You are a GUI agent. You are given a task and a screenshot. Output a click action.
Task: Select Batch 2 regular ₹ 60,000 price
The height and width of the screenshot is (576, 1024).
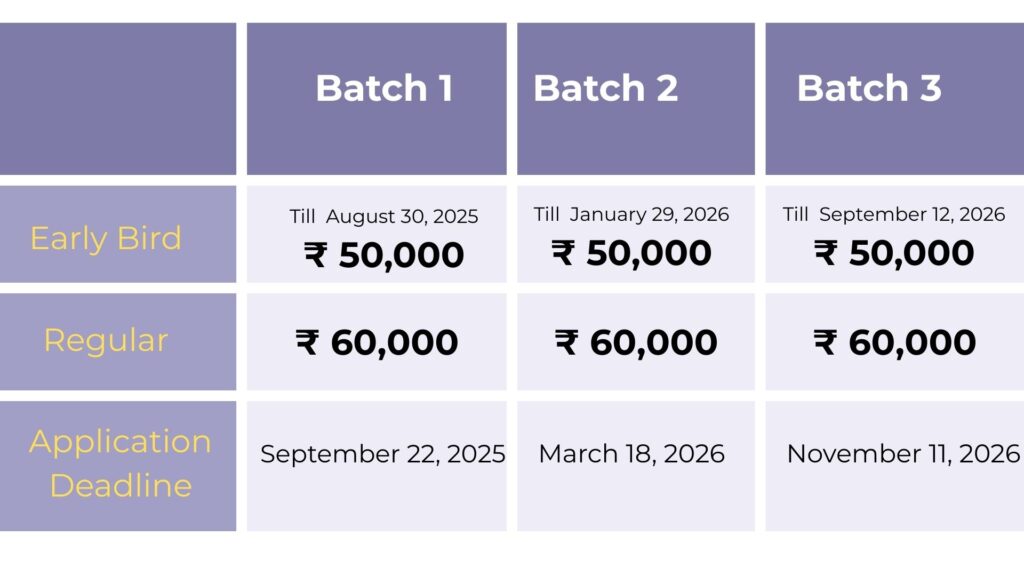tap(635, 342)
